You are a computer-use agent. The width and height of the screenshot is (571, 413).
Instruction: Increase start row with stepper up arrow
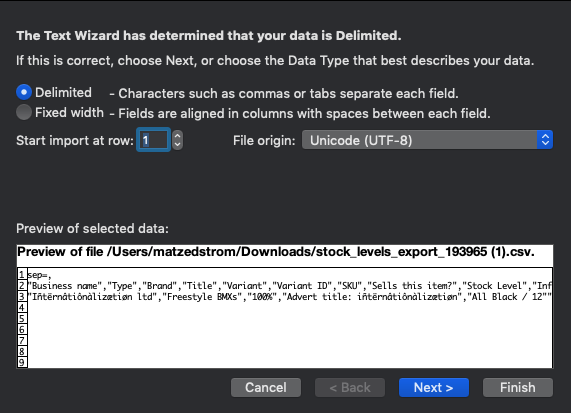click(x=177, y=135)
